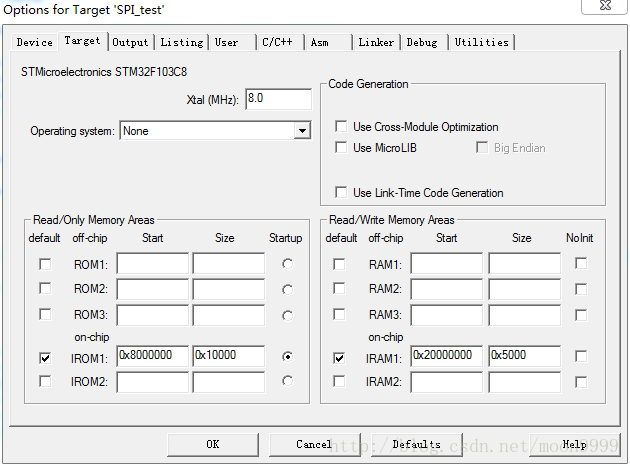630x466 pixels.
Task: Open the Debug tab
Action: coord(421,42)
